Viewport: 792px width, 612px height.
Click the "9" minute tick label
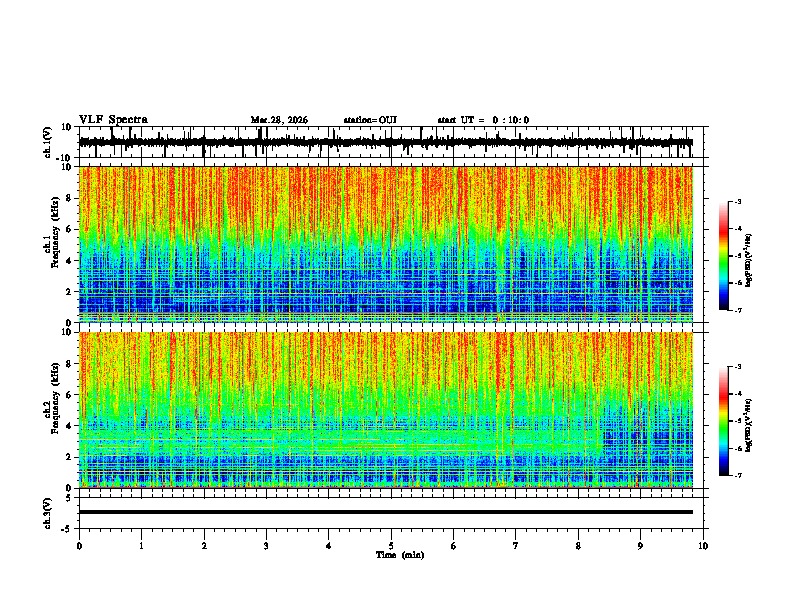pos(640,546)
